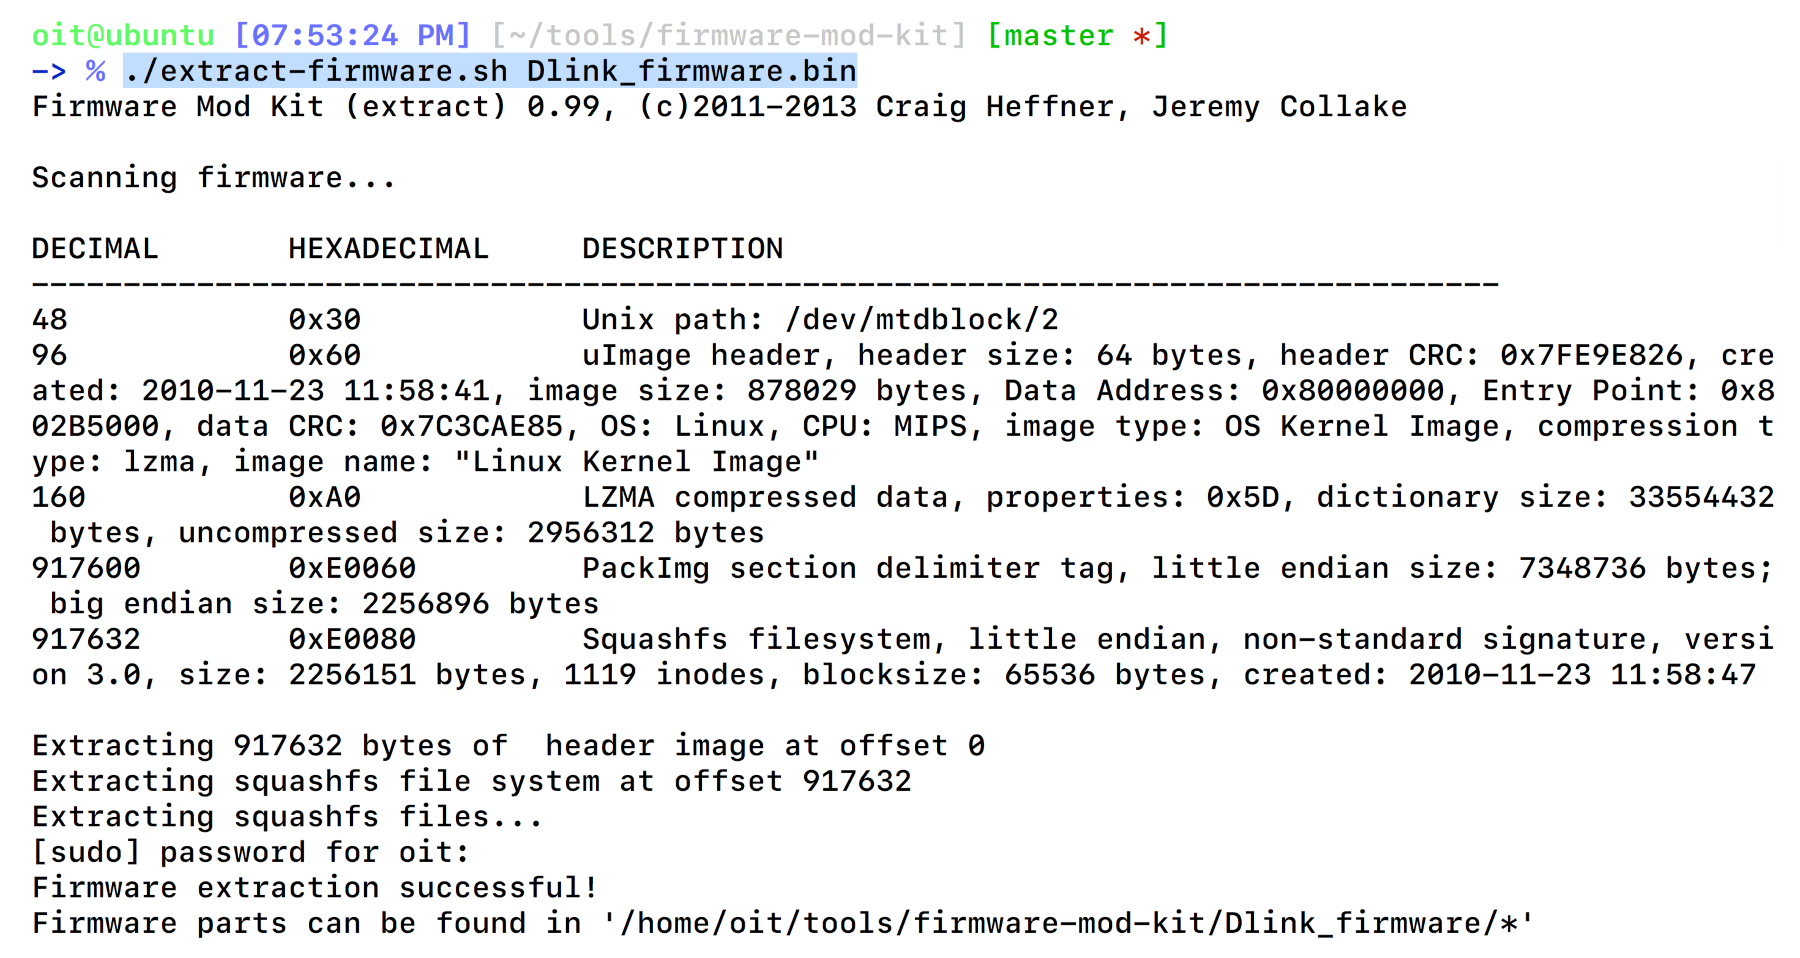Click the highlighted extract-firmware.sh command
Viewport: 1800px width, 958px height.
point(490,71)
